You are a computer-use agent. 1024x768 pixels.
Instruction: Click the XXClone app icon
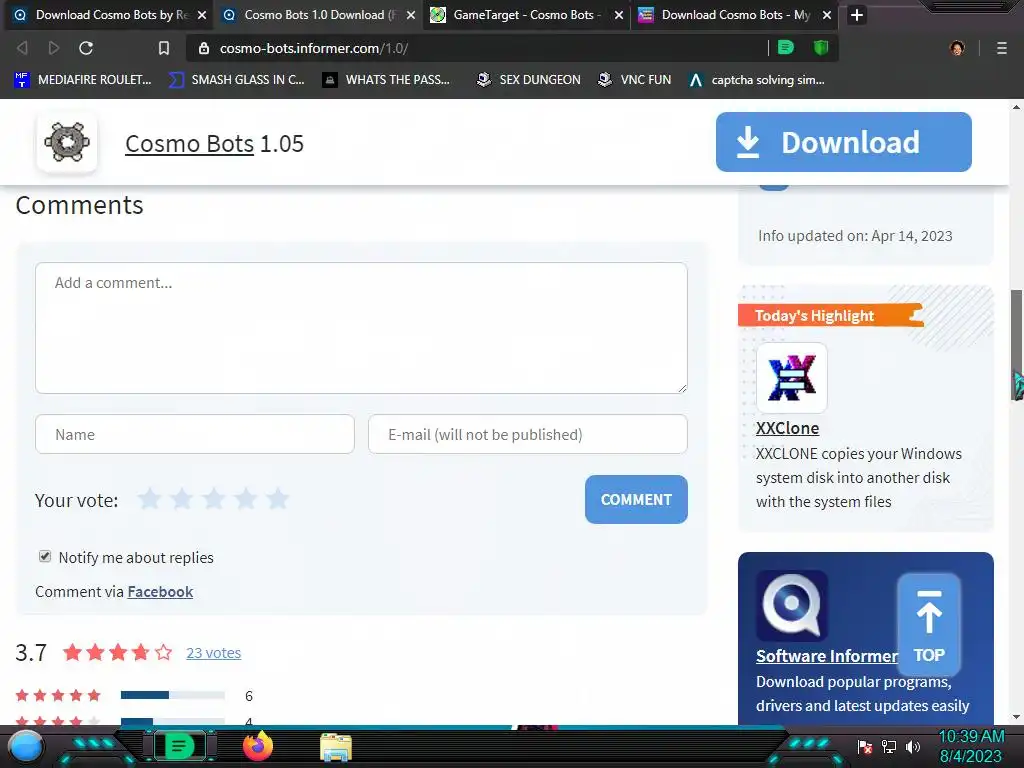pyautogui.click(x=792, y=377)
